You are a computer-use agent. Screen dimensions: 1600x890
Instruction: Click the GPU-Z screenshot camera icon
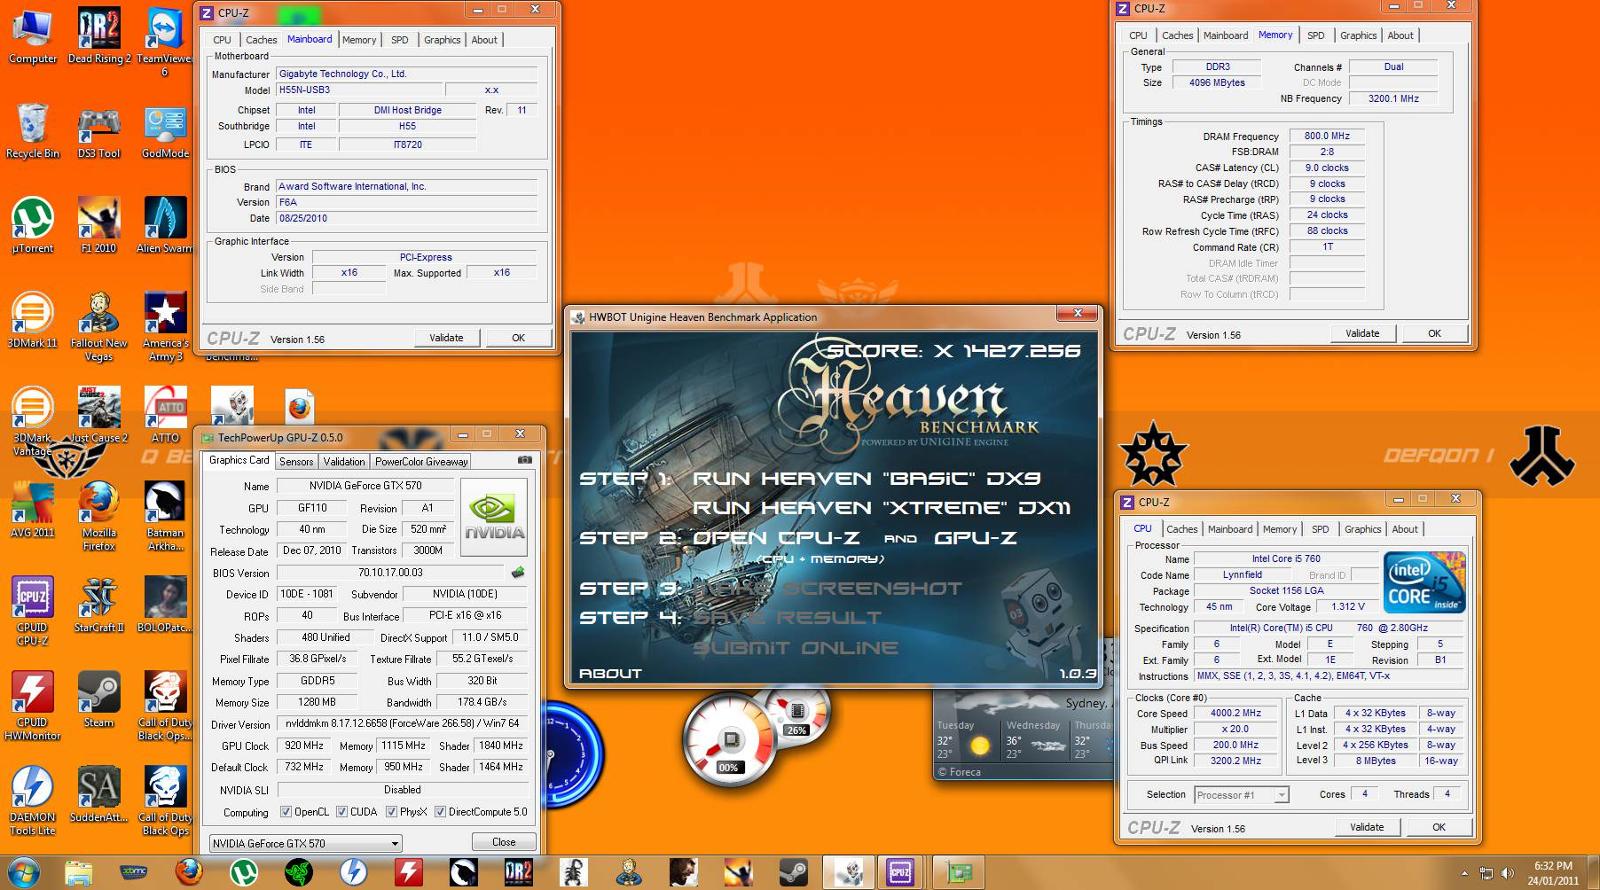(x=524, y=461)
